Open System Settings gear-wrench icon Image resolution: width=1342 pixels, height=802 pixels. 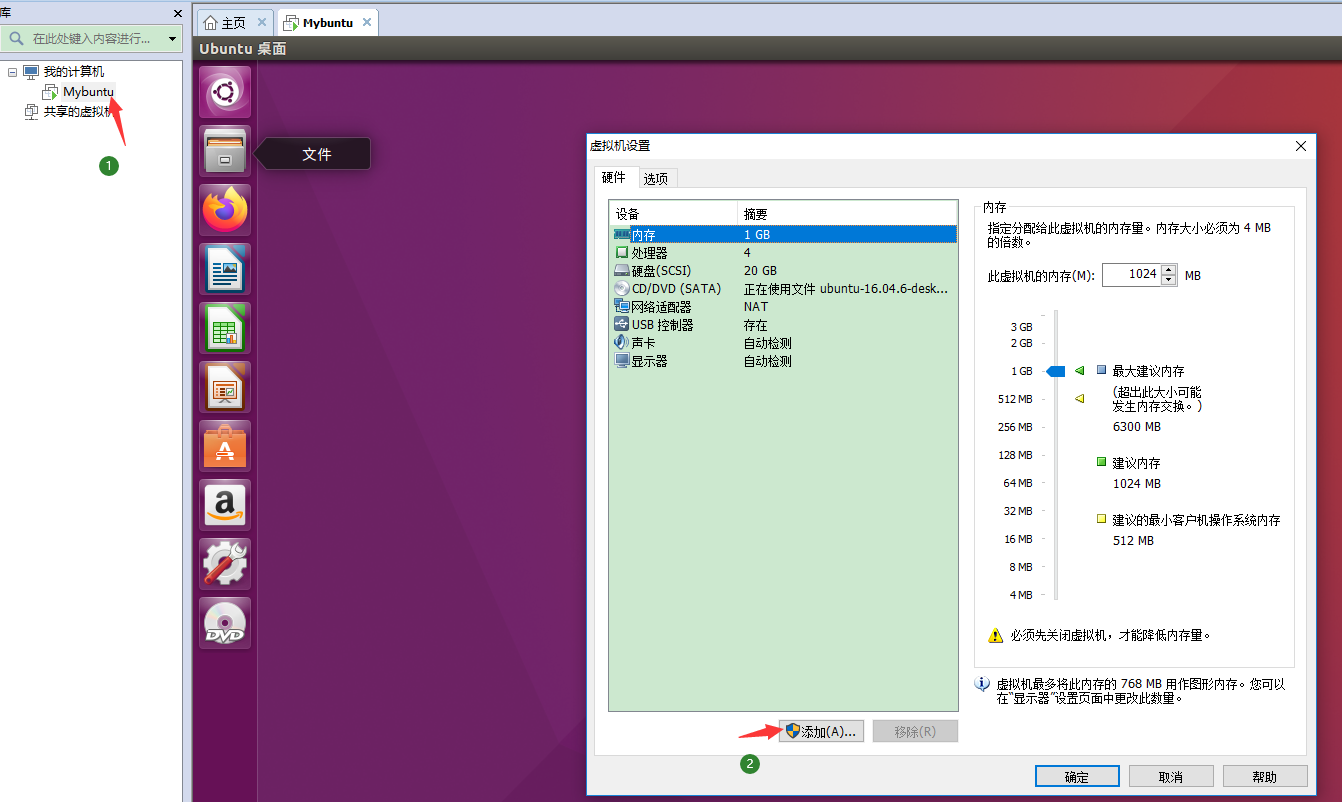tap(225, 565)
